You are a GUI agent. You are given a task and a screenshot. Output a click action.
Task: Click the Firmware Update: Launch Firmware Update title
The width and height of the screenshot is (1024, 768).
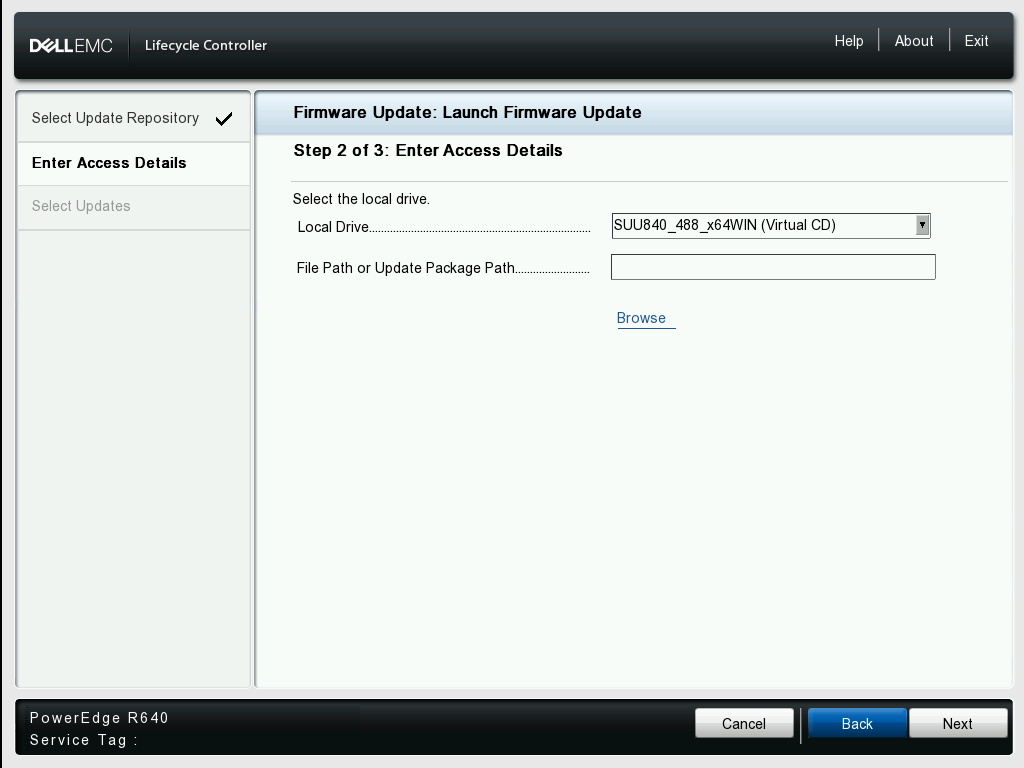468,112
